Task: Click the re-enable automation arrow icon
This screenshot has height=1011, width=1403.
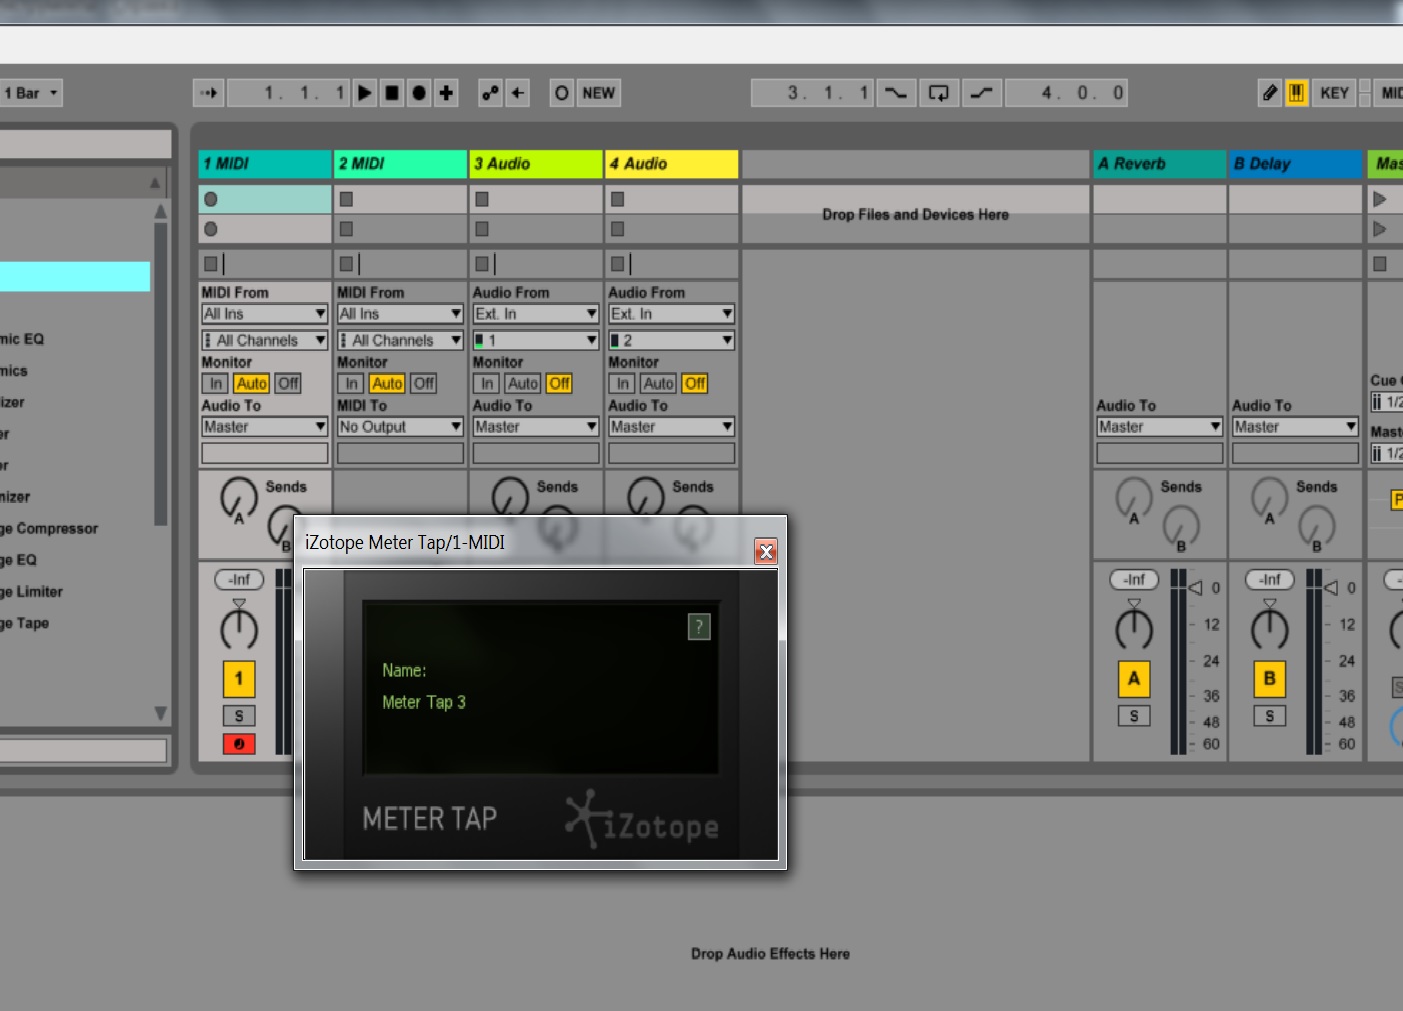Action: [517, 93]
